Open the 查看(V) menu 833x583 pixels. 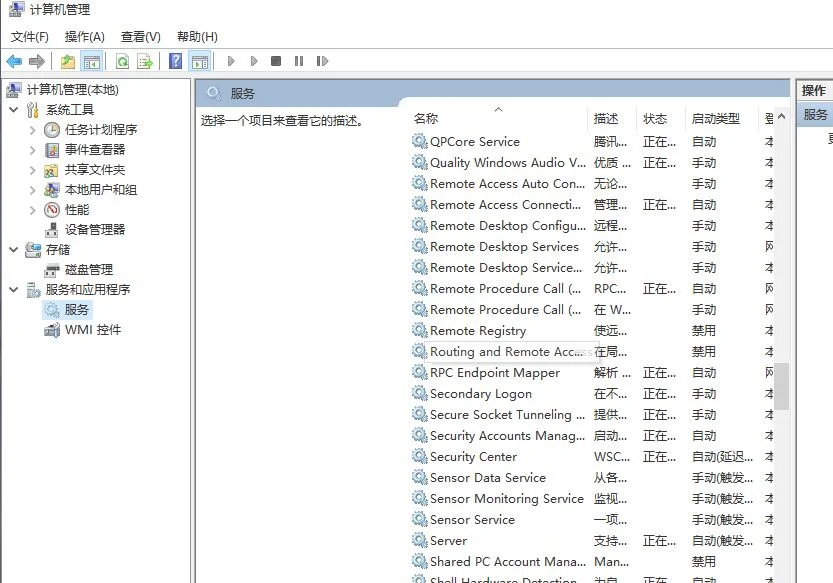(x=141, y=37)
